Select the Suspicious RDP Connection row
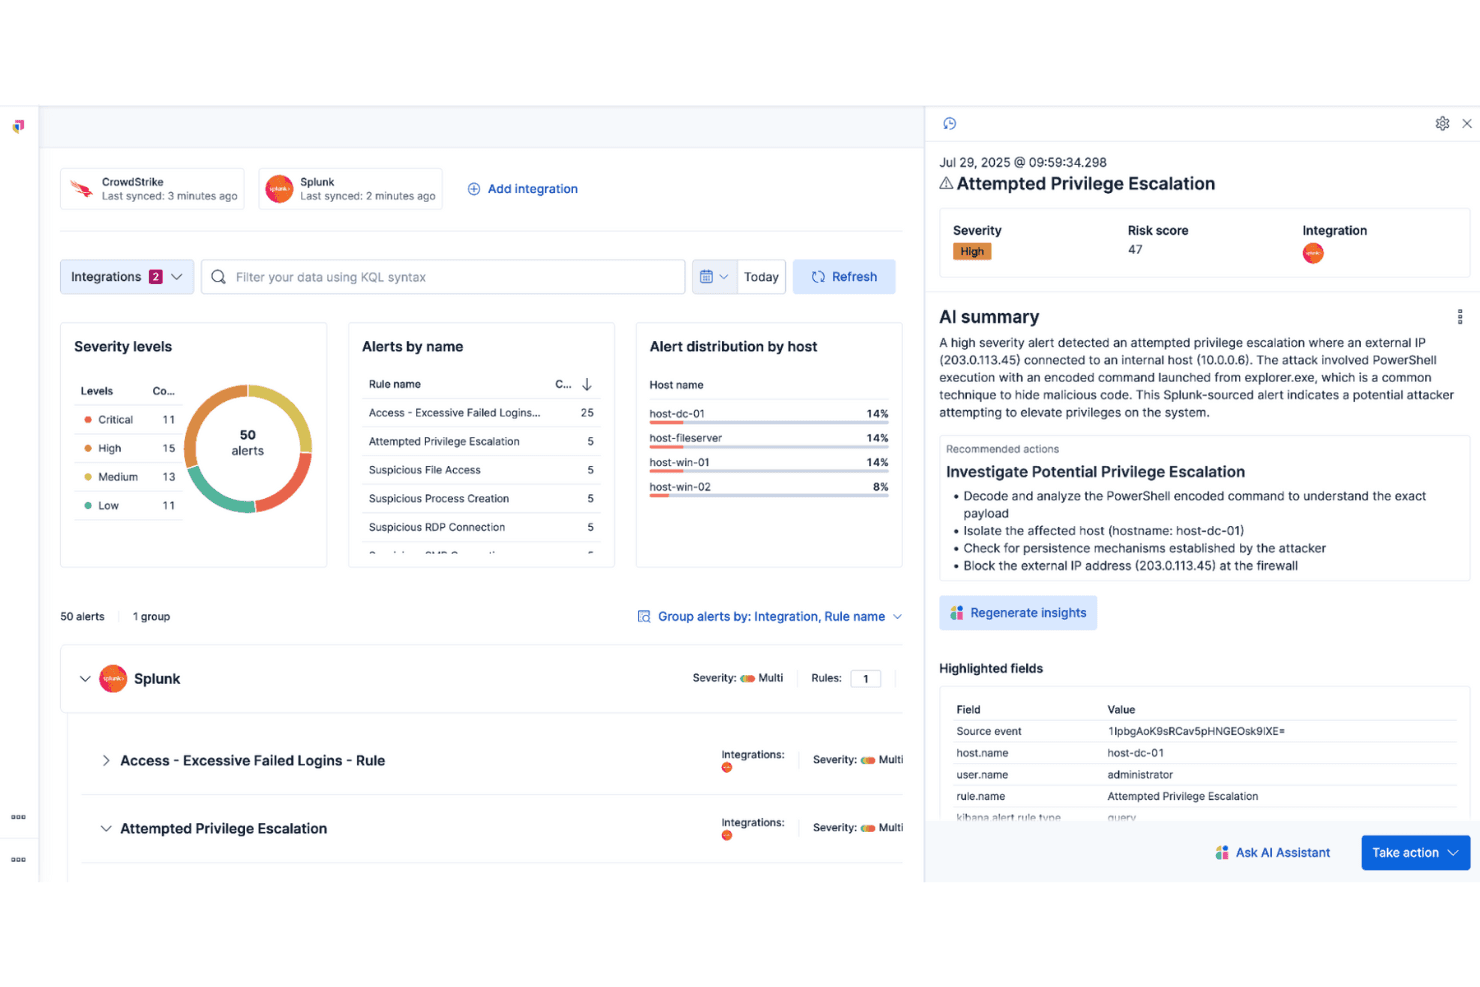The height and width of the screenshot is (987, 1480). pos(481,527)
